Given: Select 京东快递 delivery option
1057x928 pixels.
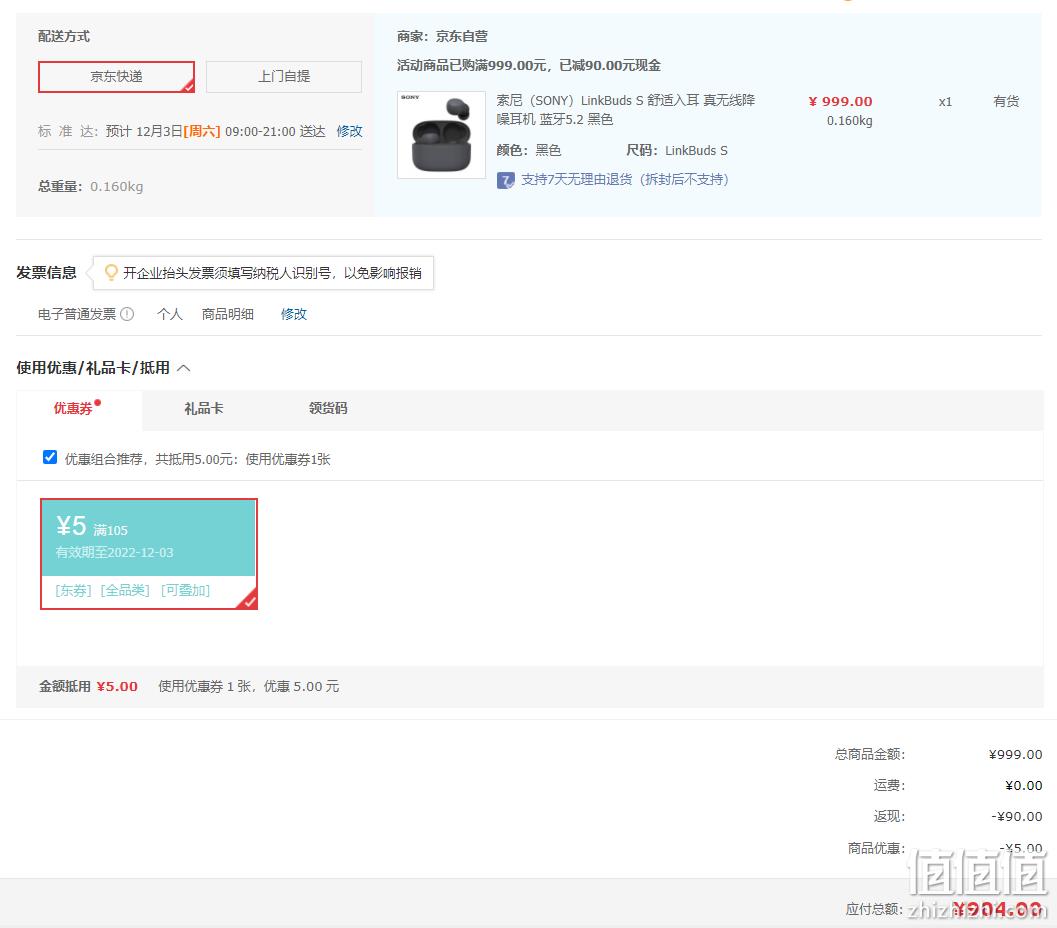Looking at the screenshot, I should click(116, 77).
